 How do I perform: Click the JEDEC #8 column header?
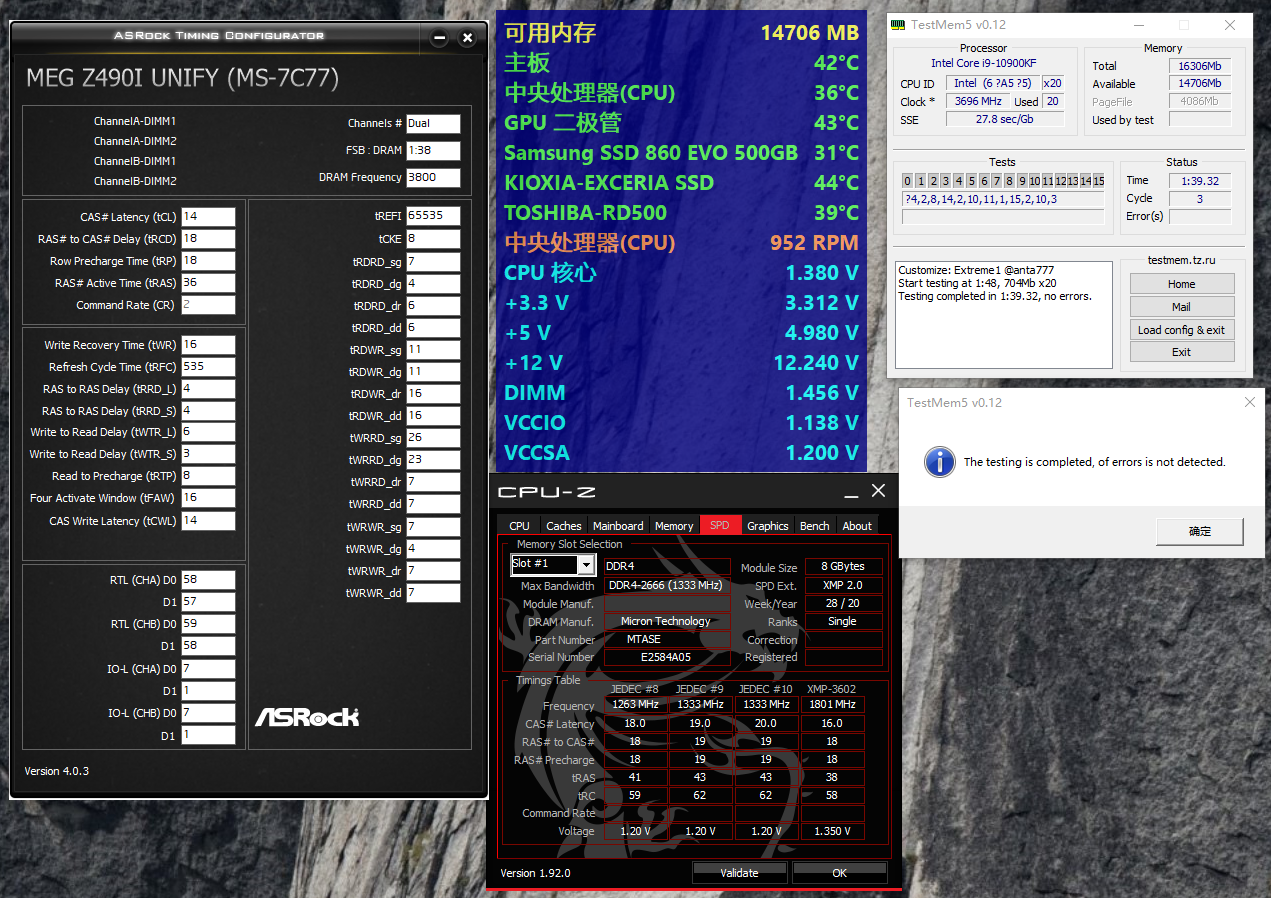pos(634,689)
